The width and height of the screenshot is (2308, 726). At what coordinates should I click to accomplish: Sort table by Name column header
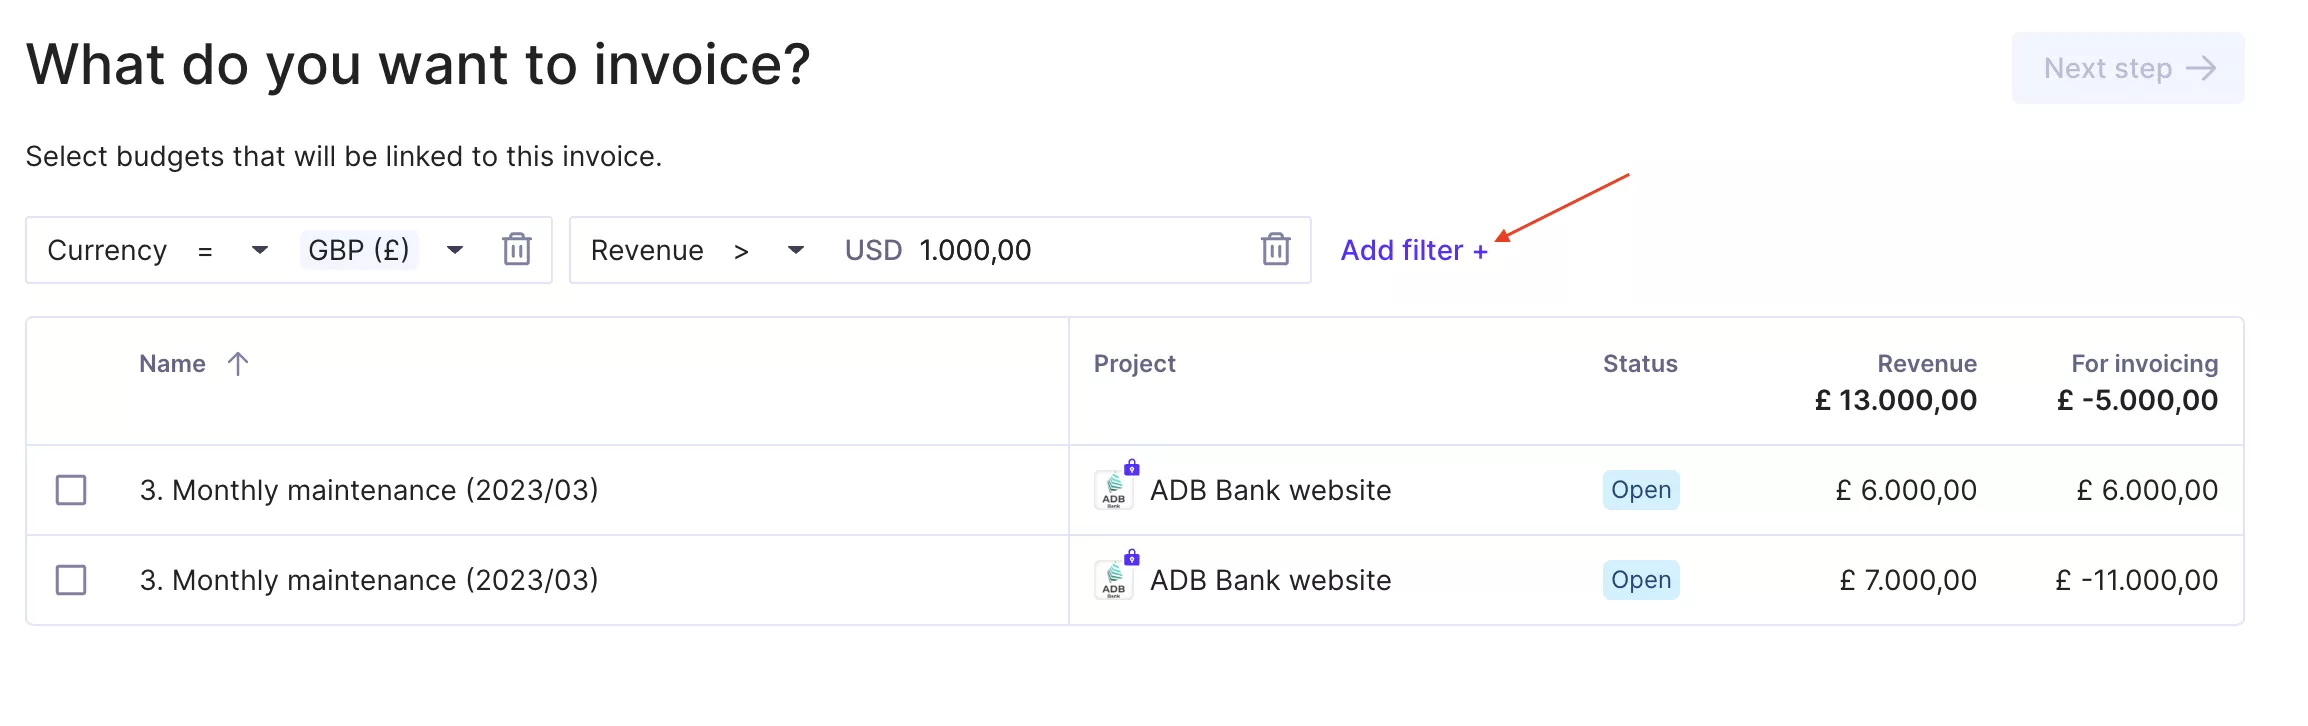tap(172, 363)
